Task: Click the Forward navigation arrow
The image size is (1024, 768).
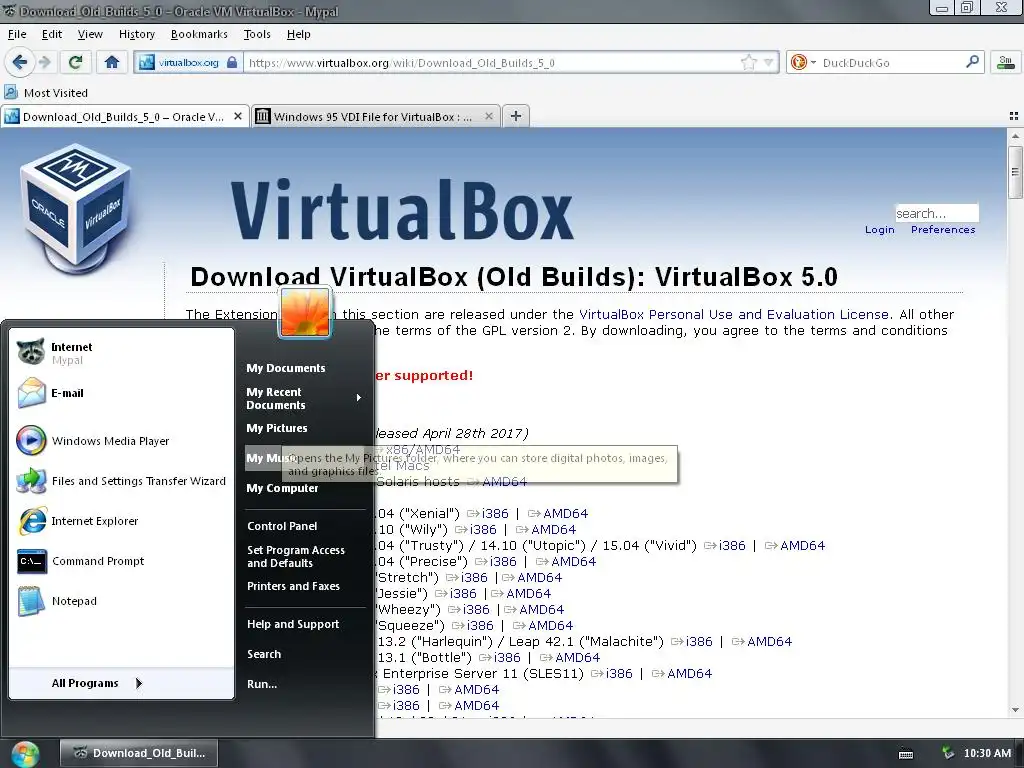Action: pyautogui.click(x=45, y=62)
